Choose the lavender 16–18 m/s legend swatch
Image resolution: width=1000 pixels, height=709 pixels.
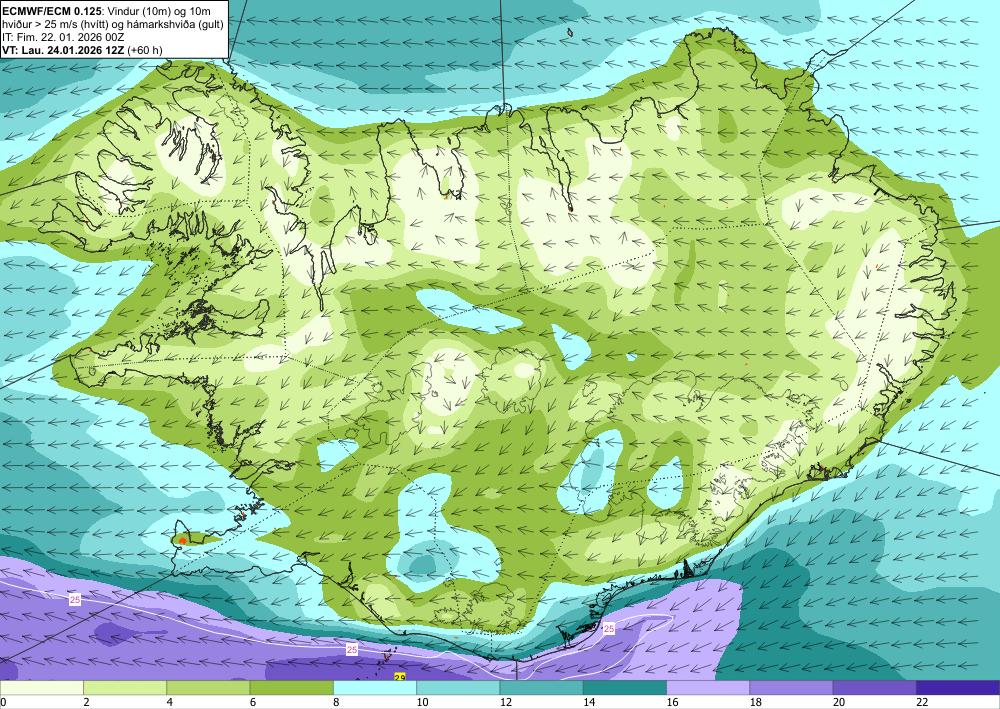[708, 687]
